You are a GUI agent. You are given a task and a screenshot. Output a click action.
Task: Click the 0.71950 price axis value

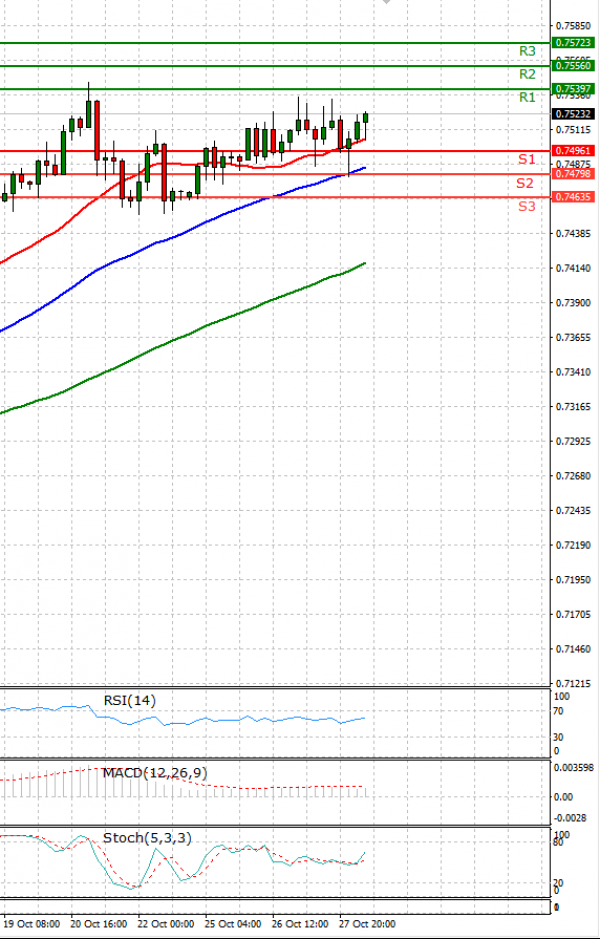[x=573, y=580]
